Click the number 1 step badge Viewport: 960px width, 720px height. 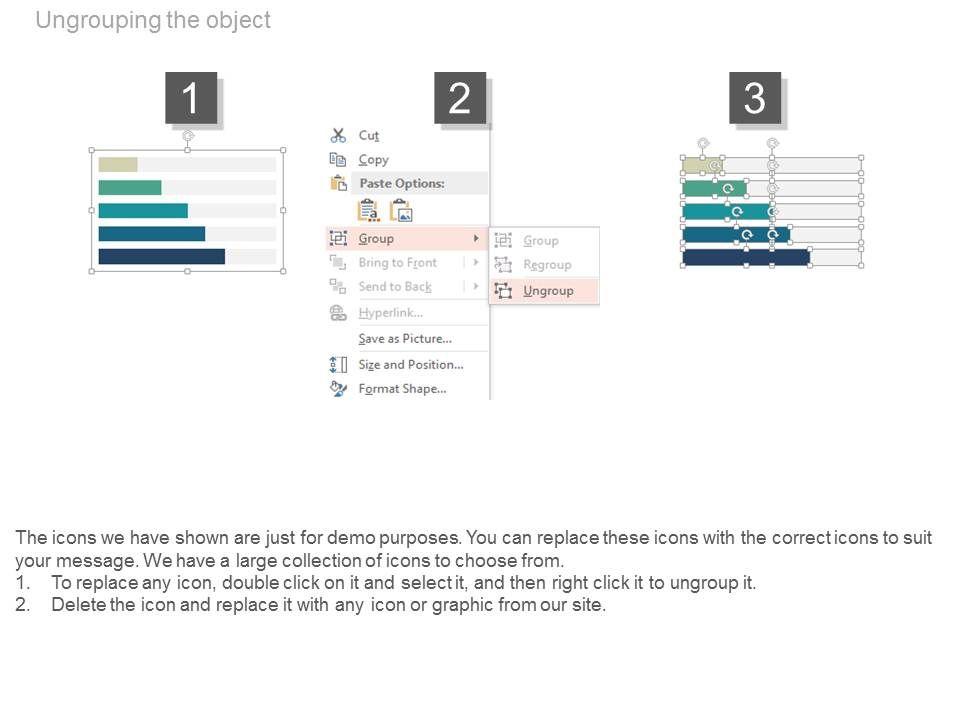click(x=190, y=98)
